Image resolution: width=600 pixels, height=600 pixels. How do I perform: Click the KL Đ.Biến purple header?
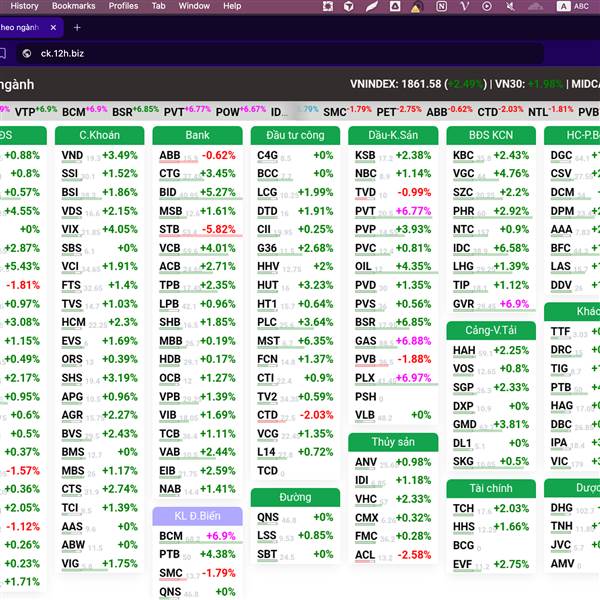[x=197, y=516]
